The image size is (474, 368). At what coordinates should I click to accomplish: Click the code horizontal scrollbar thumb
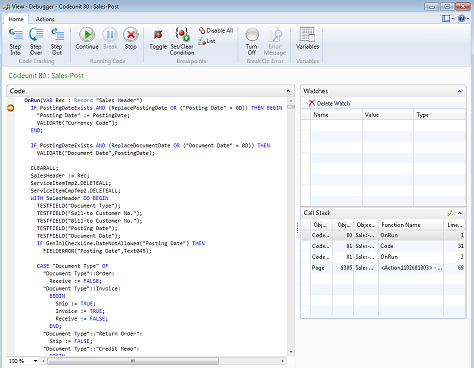click(x=133, y=361)
